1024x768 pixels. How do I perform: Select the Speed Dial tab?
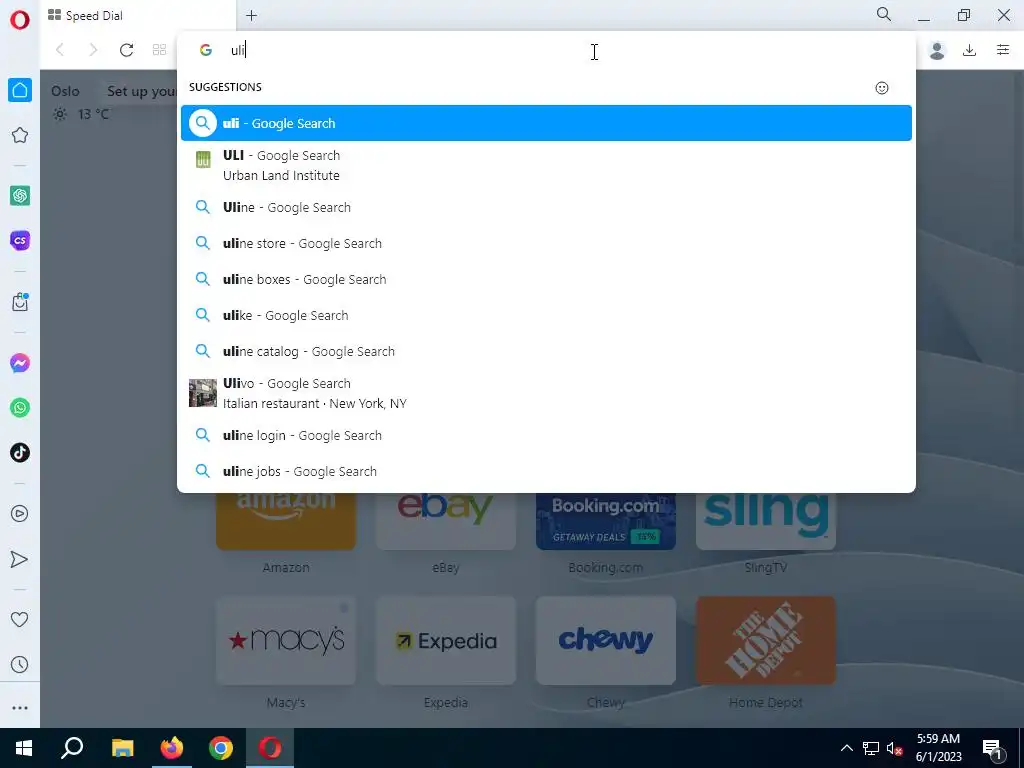pyautogui.click(x=138, y=16)
